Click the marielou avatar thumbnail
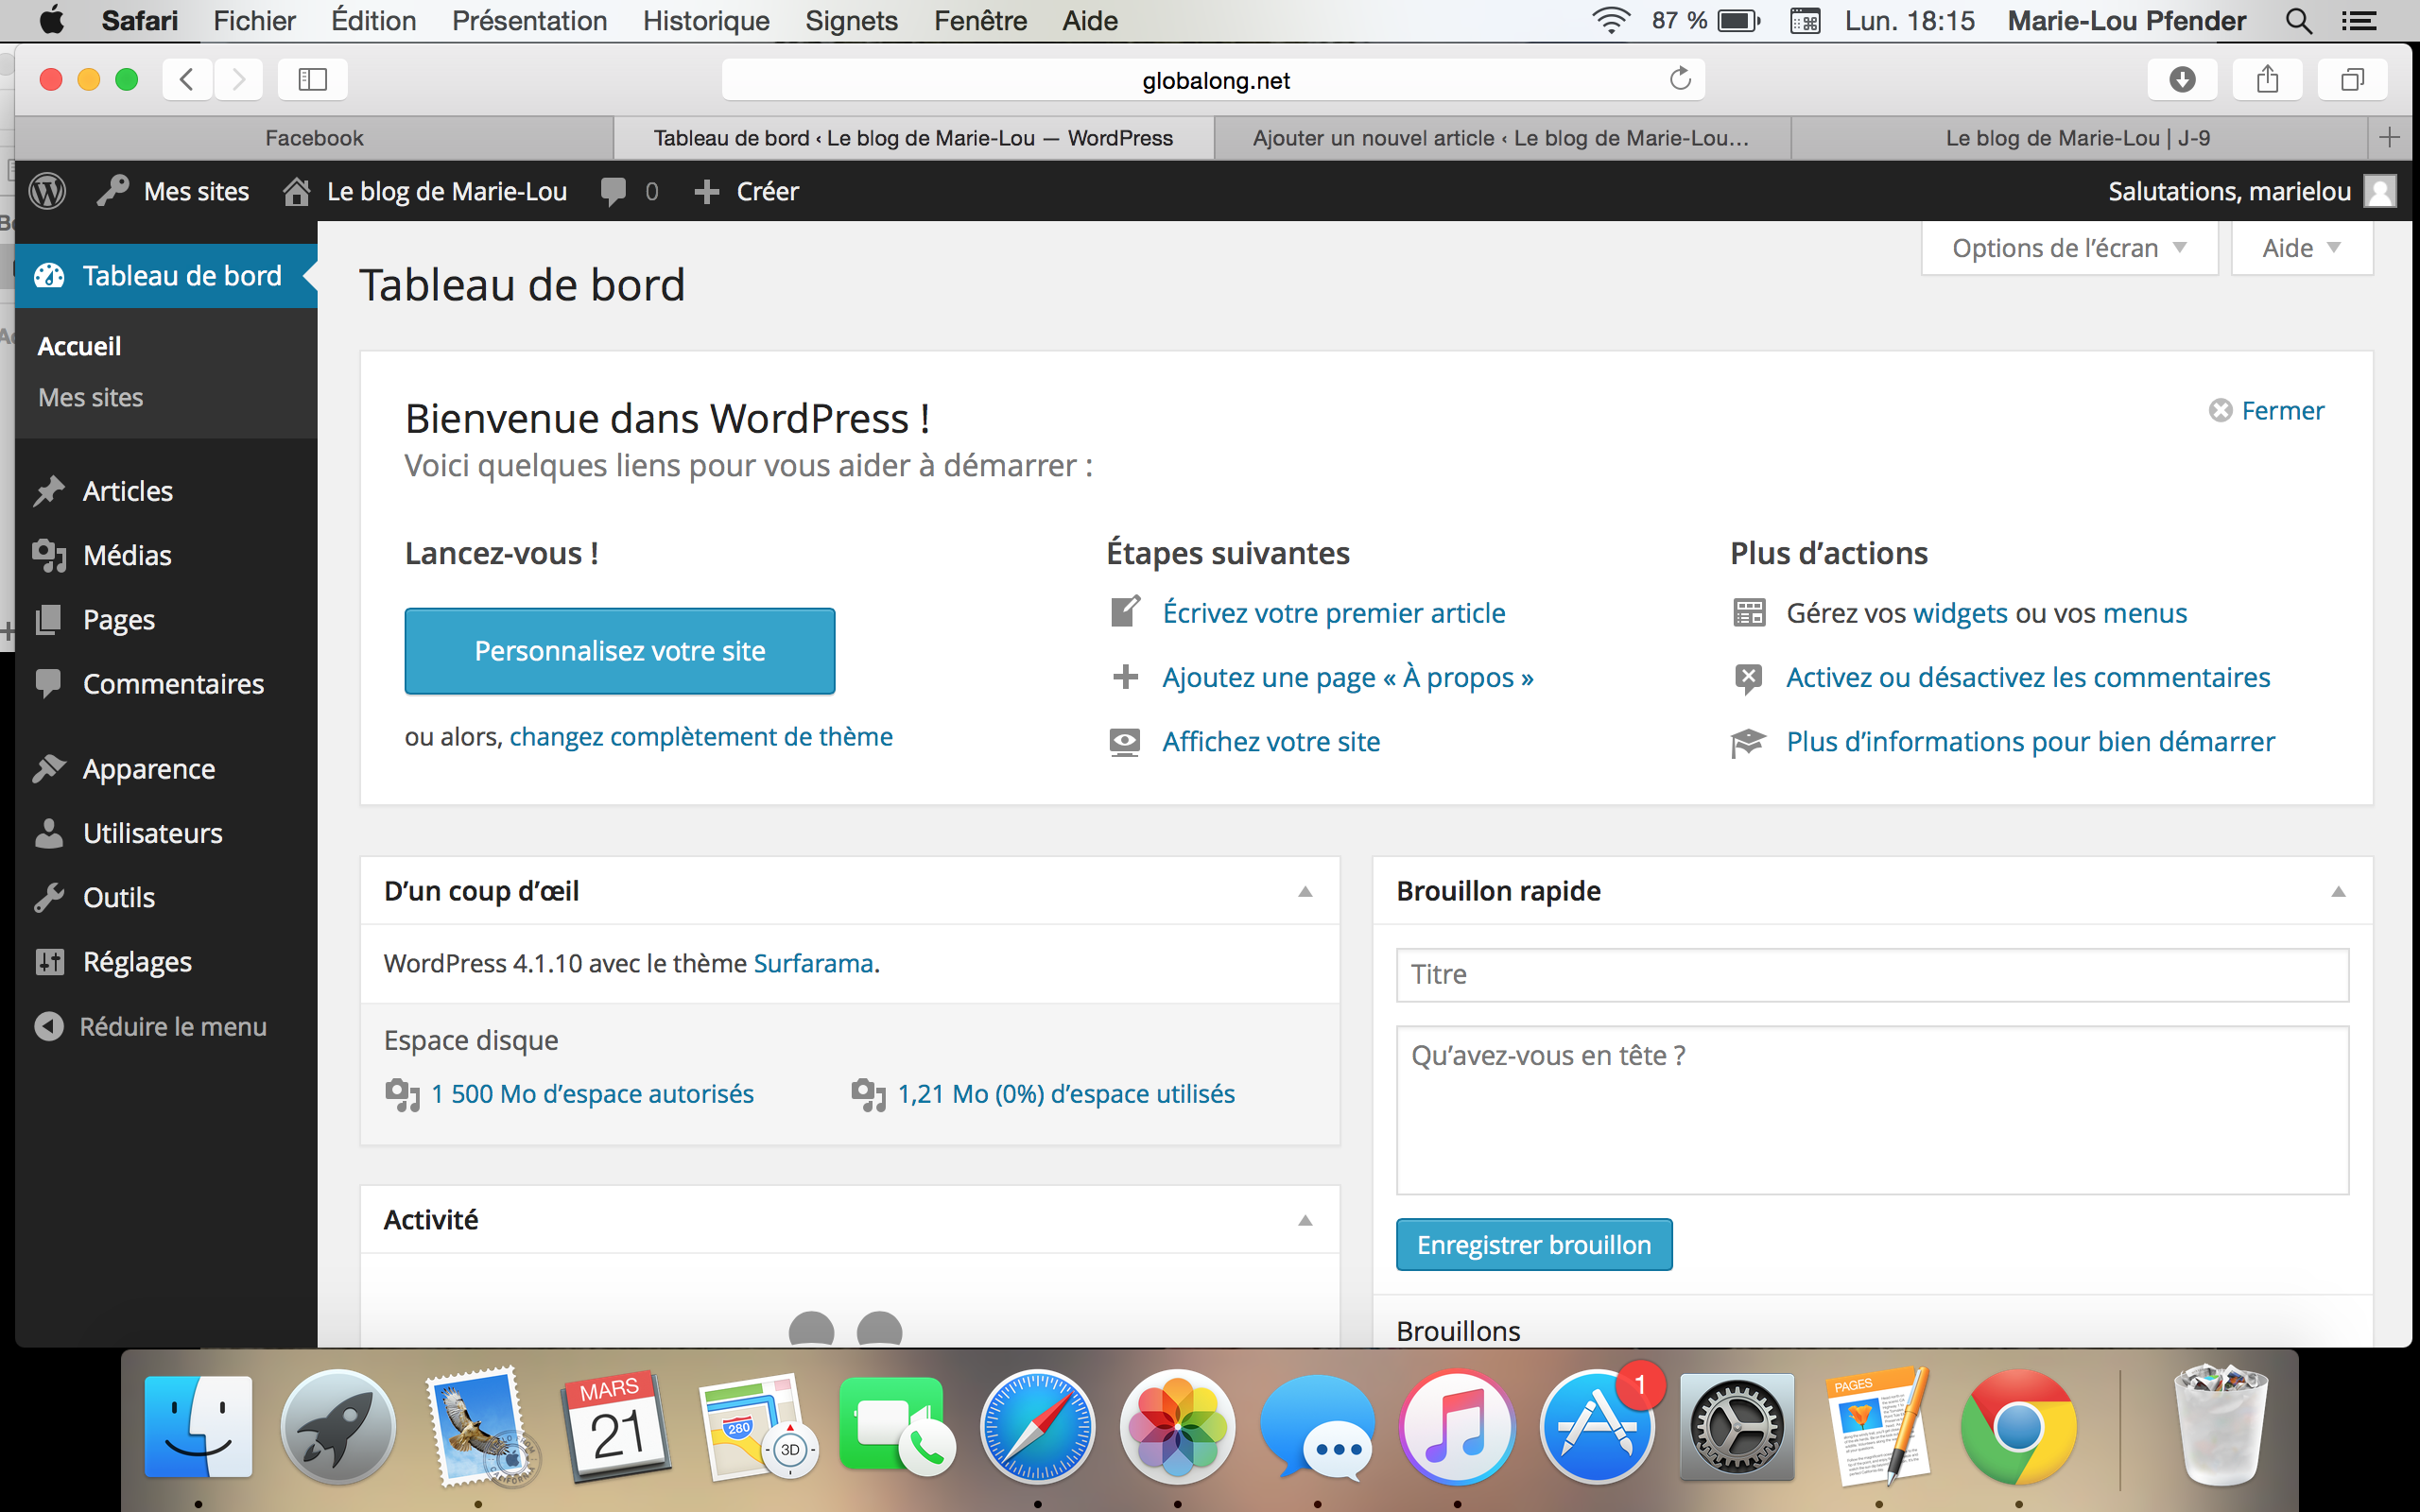Image resolution: width=2420 pixels, height=1512 pixels. click(2380, 191)
